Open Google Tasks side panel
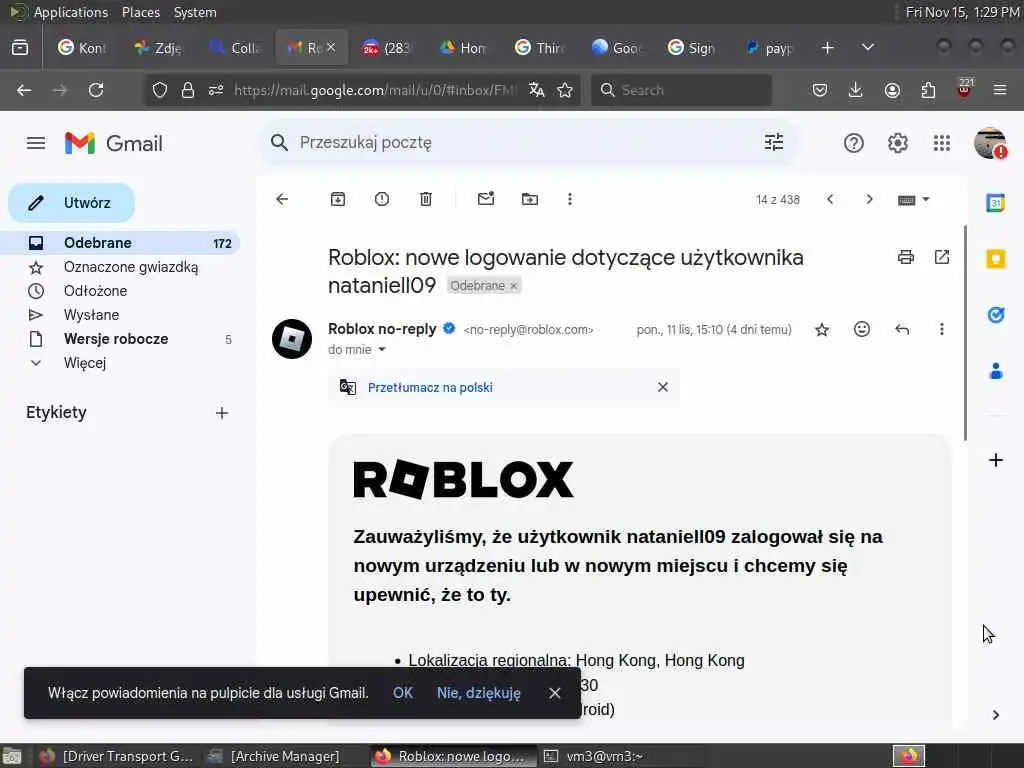The width and height of the screenshot is (1024, 768). pos(996,315)
